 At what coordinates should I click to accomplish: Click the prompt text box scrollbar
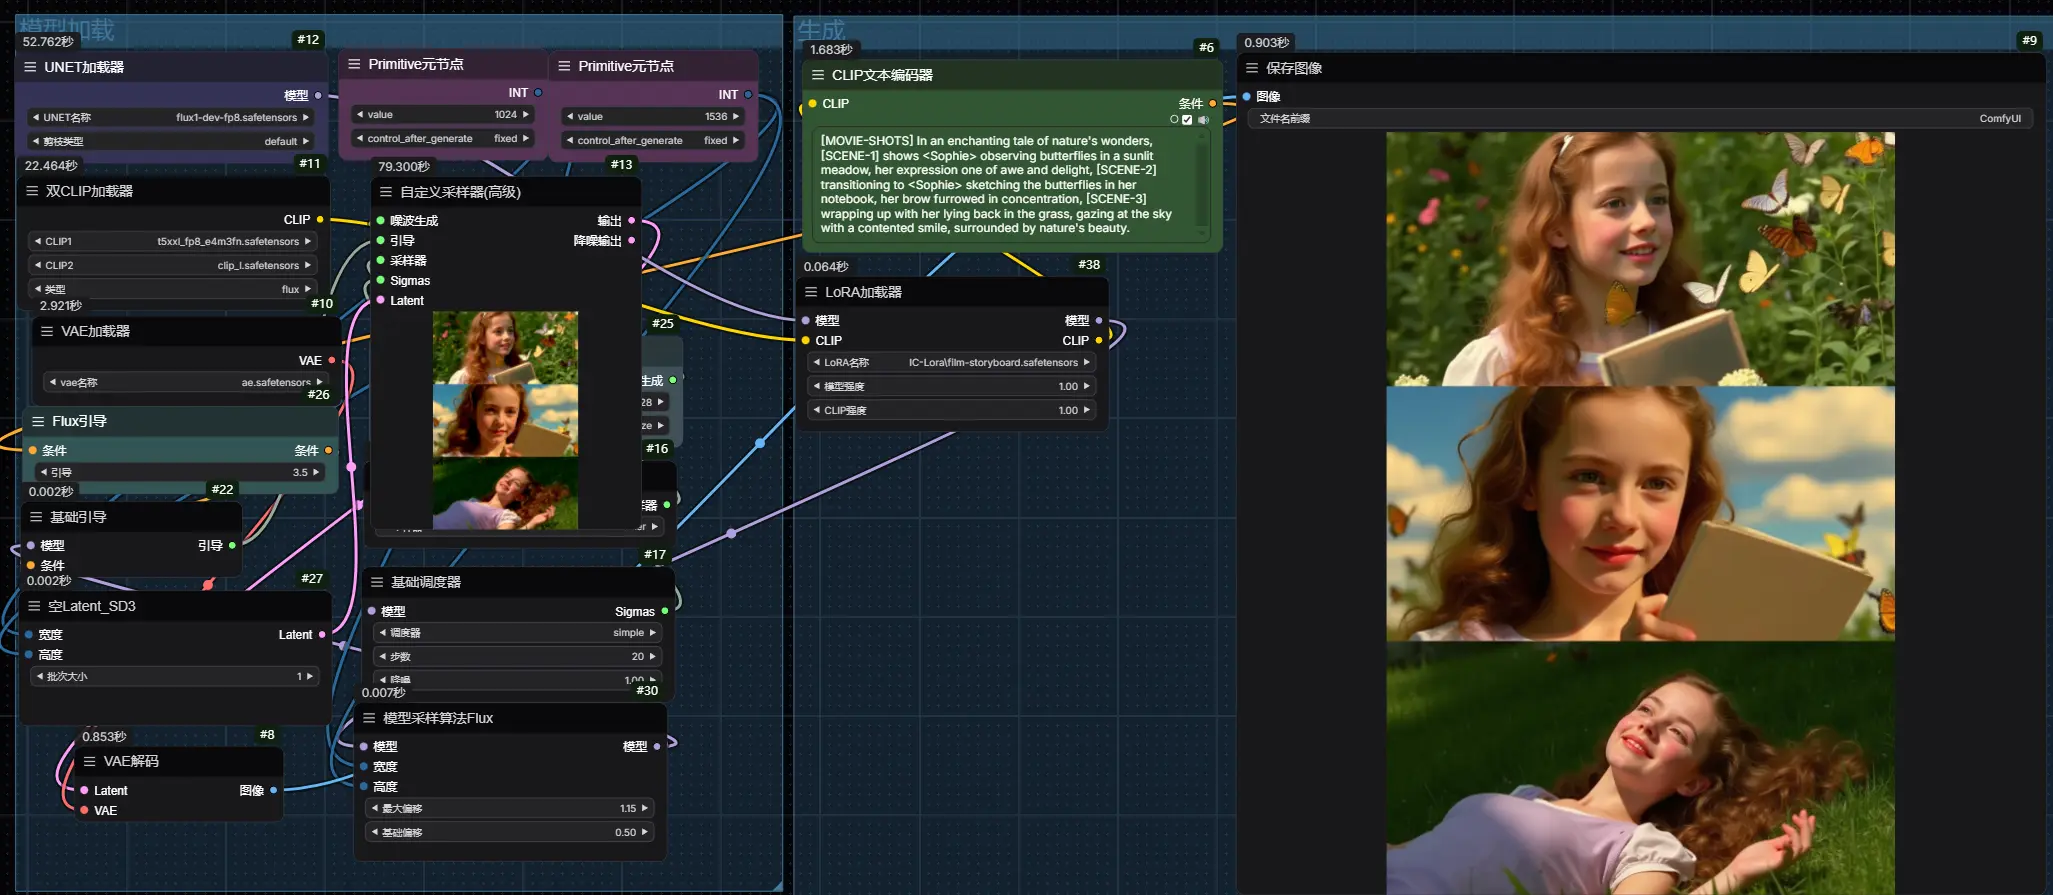(x=1203, y=185)
